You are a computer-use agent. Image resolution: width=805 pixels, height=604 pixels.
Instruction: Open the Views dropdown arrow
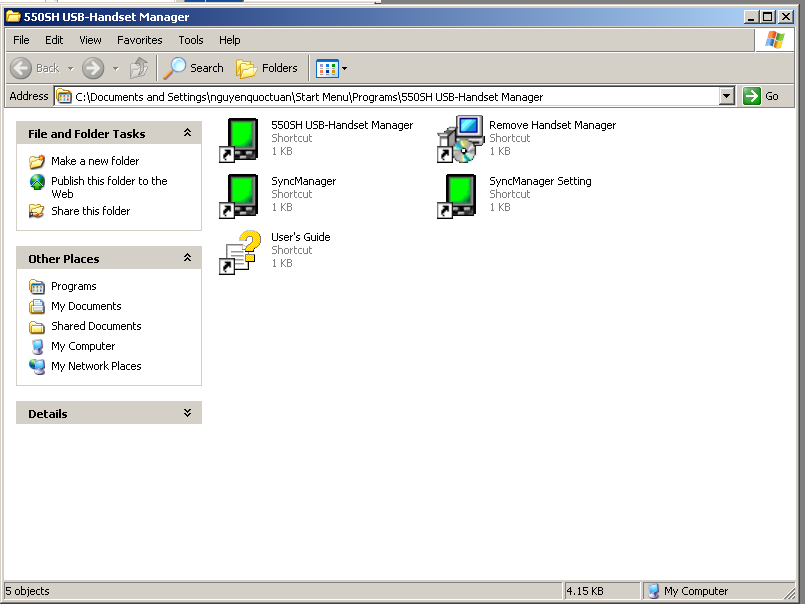click(344, 68)
